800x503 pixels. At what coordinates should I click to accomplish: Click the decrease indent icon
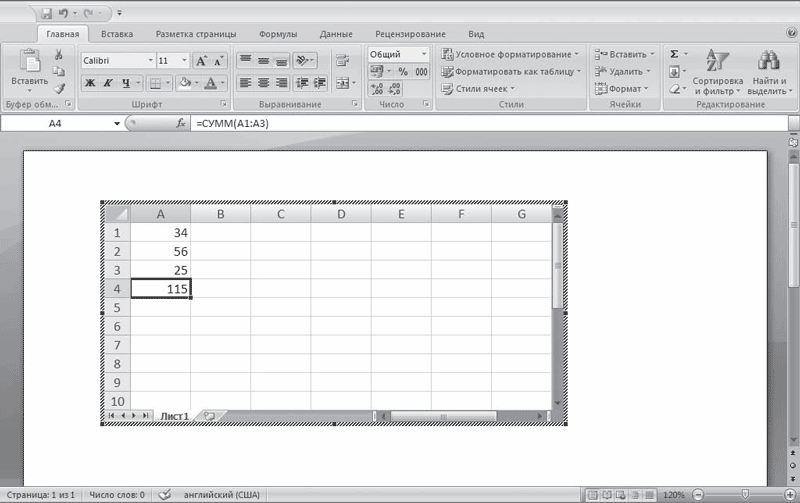(x=302, y=83)
